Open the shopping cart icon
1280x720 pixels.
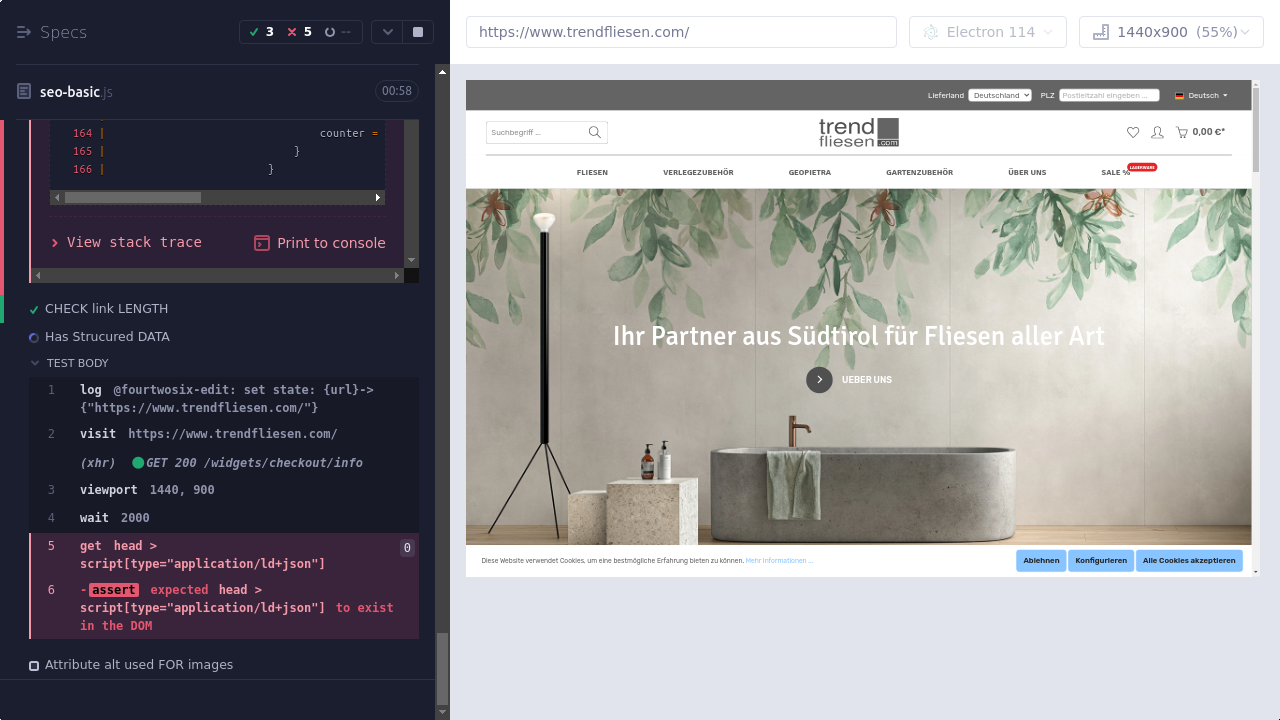(1182, 132)
